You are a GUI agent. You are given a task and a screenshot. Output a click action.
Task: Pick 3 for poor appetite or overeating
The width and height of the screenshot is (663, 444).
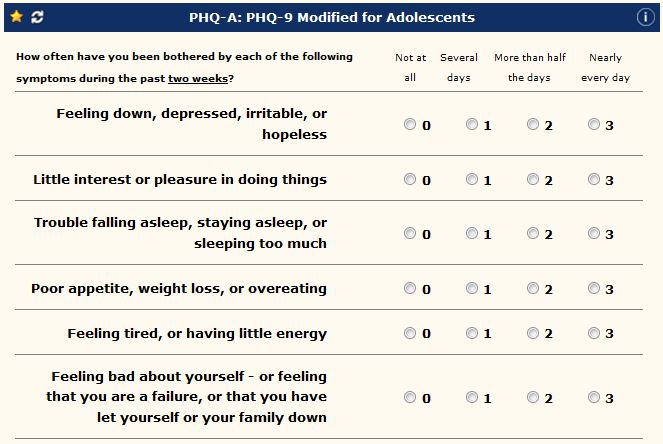594,289
